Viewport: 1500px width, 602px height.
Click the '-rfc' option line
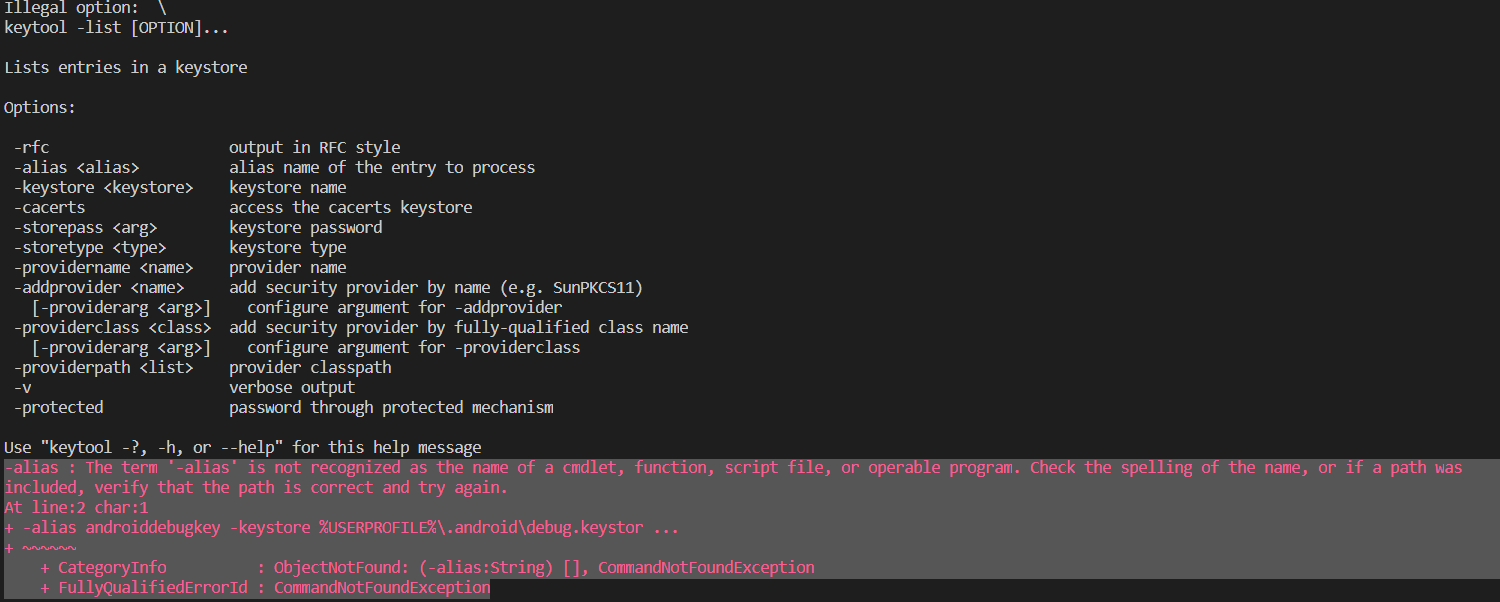(x=31, y=148)
